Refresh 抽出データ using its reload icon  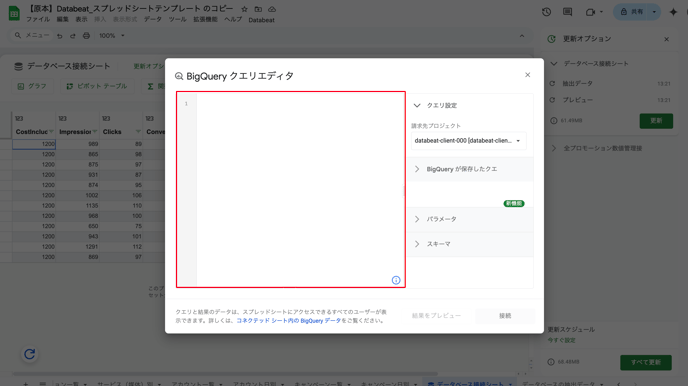click(x=552, y=83)
